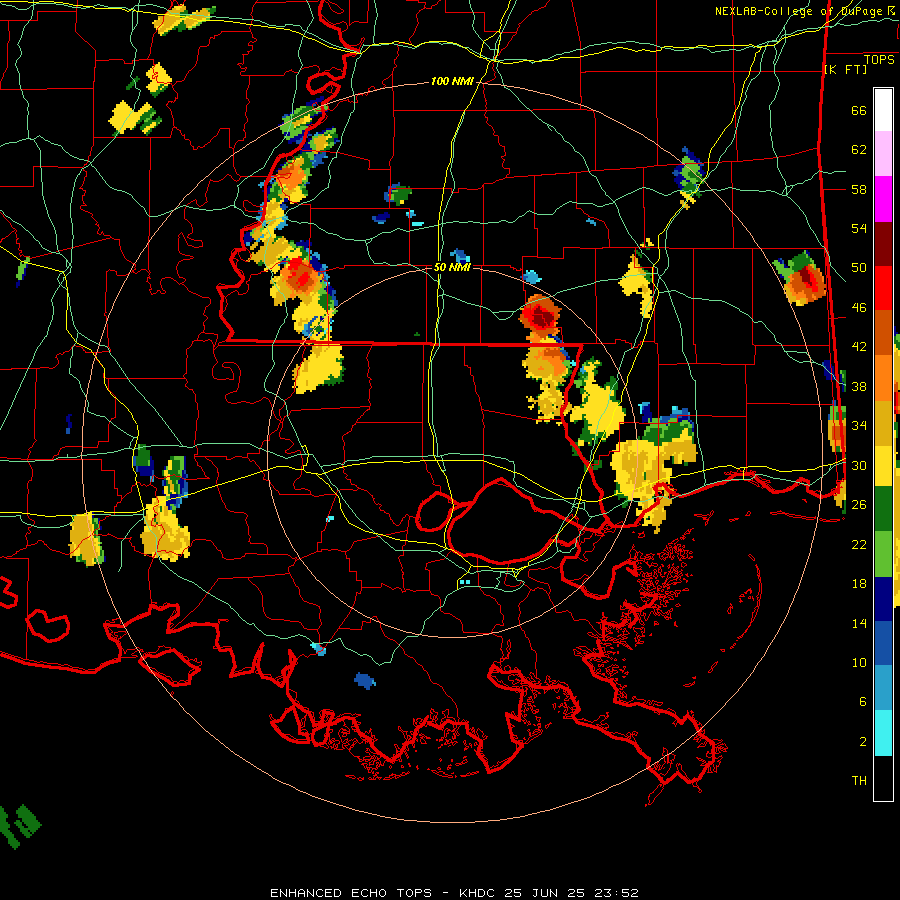Click legend value 26

pos(859,505)
